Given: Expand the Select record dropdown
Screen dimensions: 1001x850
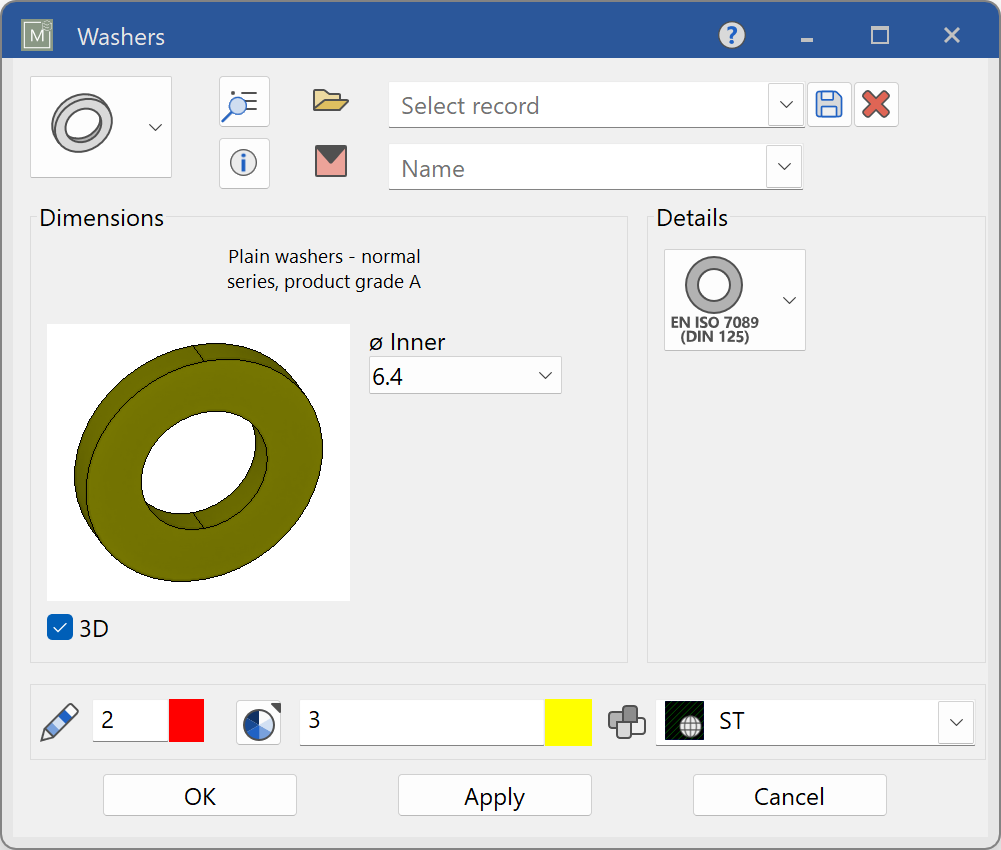Looking at the screenshot, I should (x=786, y=105).
